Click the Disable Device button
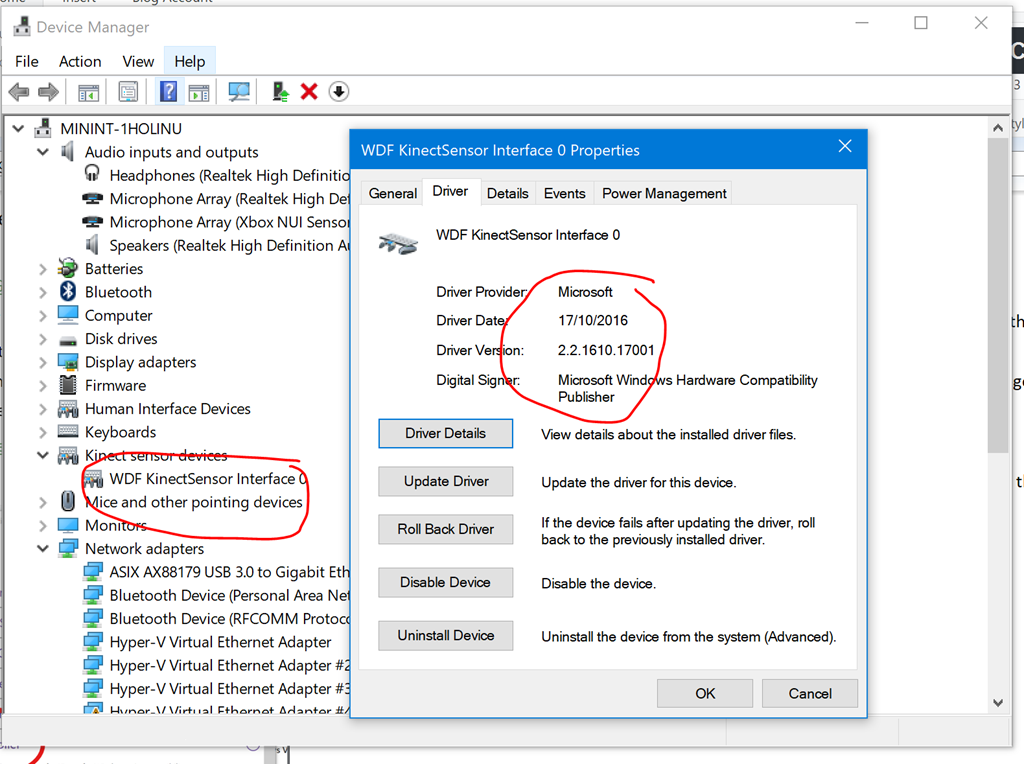1024x764 pixels. 445,582
